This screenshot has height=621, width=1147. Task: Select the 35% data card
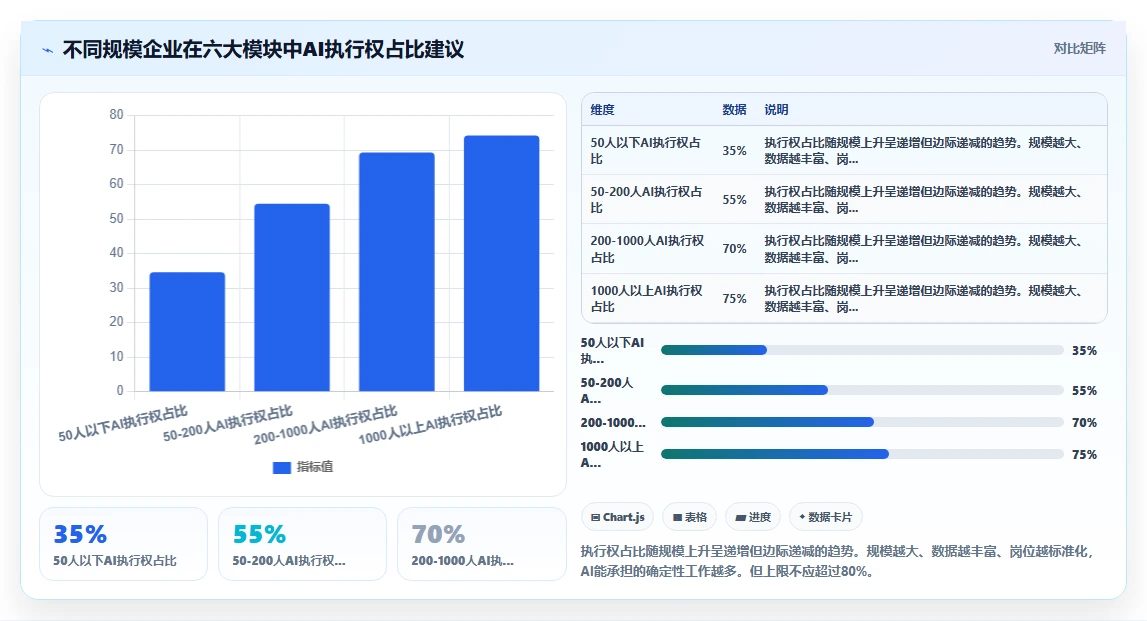point(124,544)
